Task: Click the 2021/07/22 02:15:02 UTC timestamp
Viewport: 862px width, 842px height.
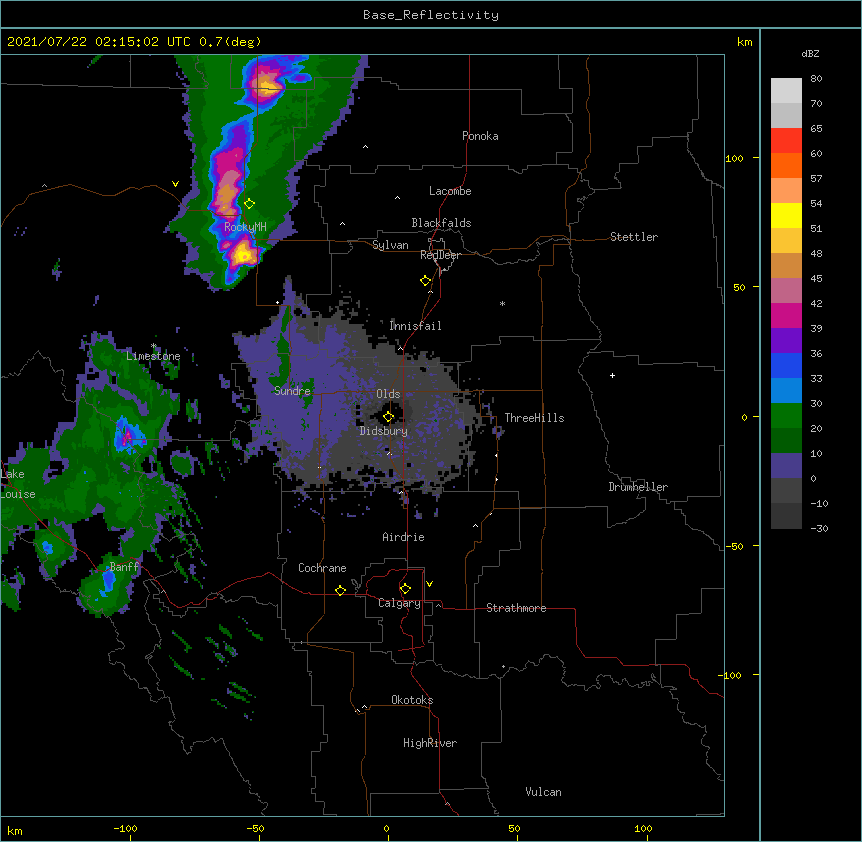Action: tap(98, 42)
